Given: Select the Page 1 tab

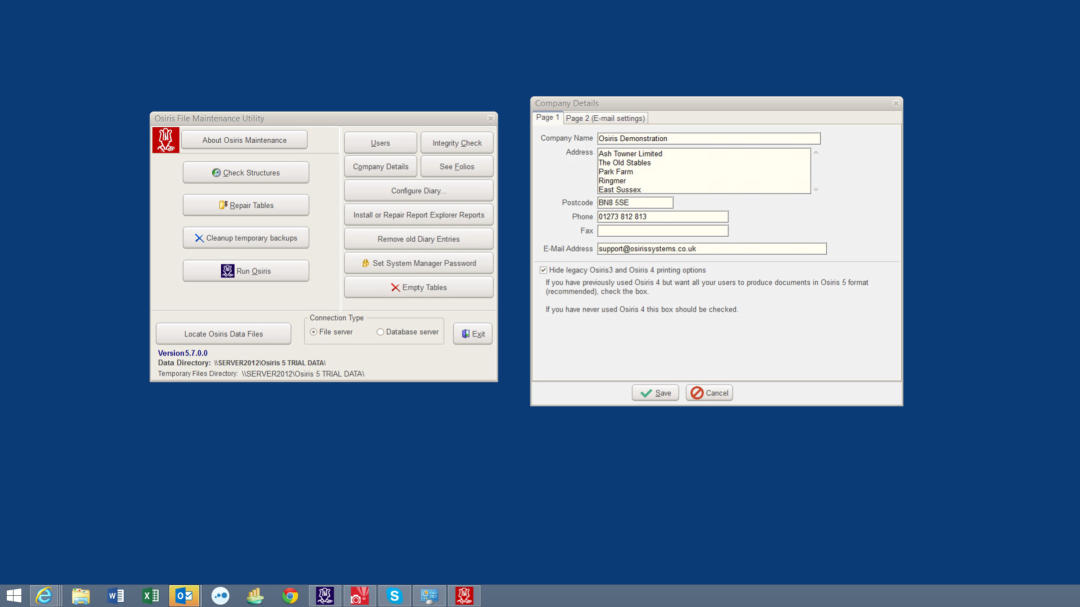Looking at the screenshot, I should tap(547, 118).
